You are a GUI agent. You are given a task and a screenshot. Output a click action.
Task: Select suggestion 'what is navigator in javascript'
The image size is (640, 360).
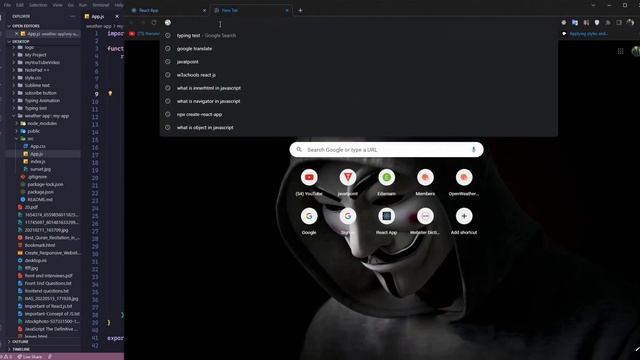pyautogui.click(x=359, y=101)
